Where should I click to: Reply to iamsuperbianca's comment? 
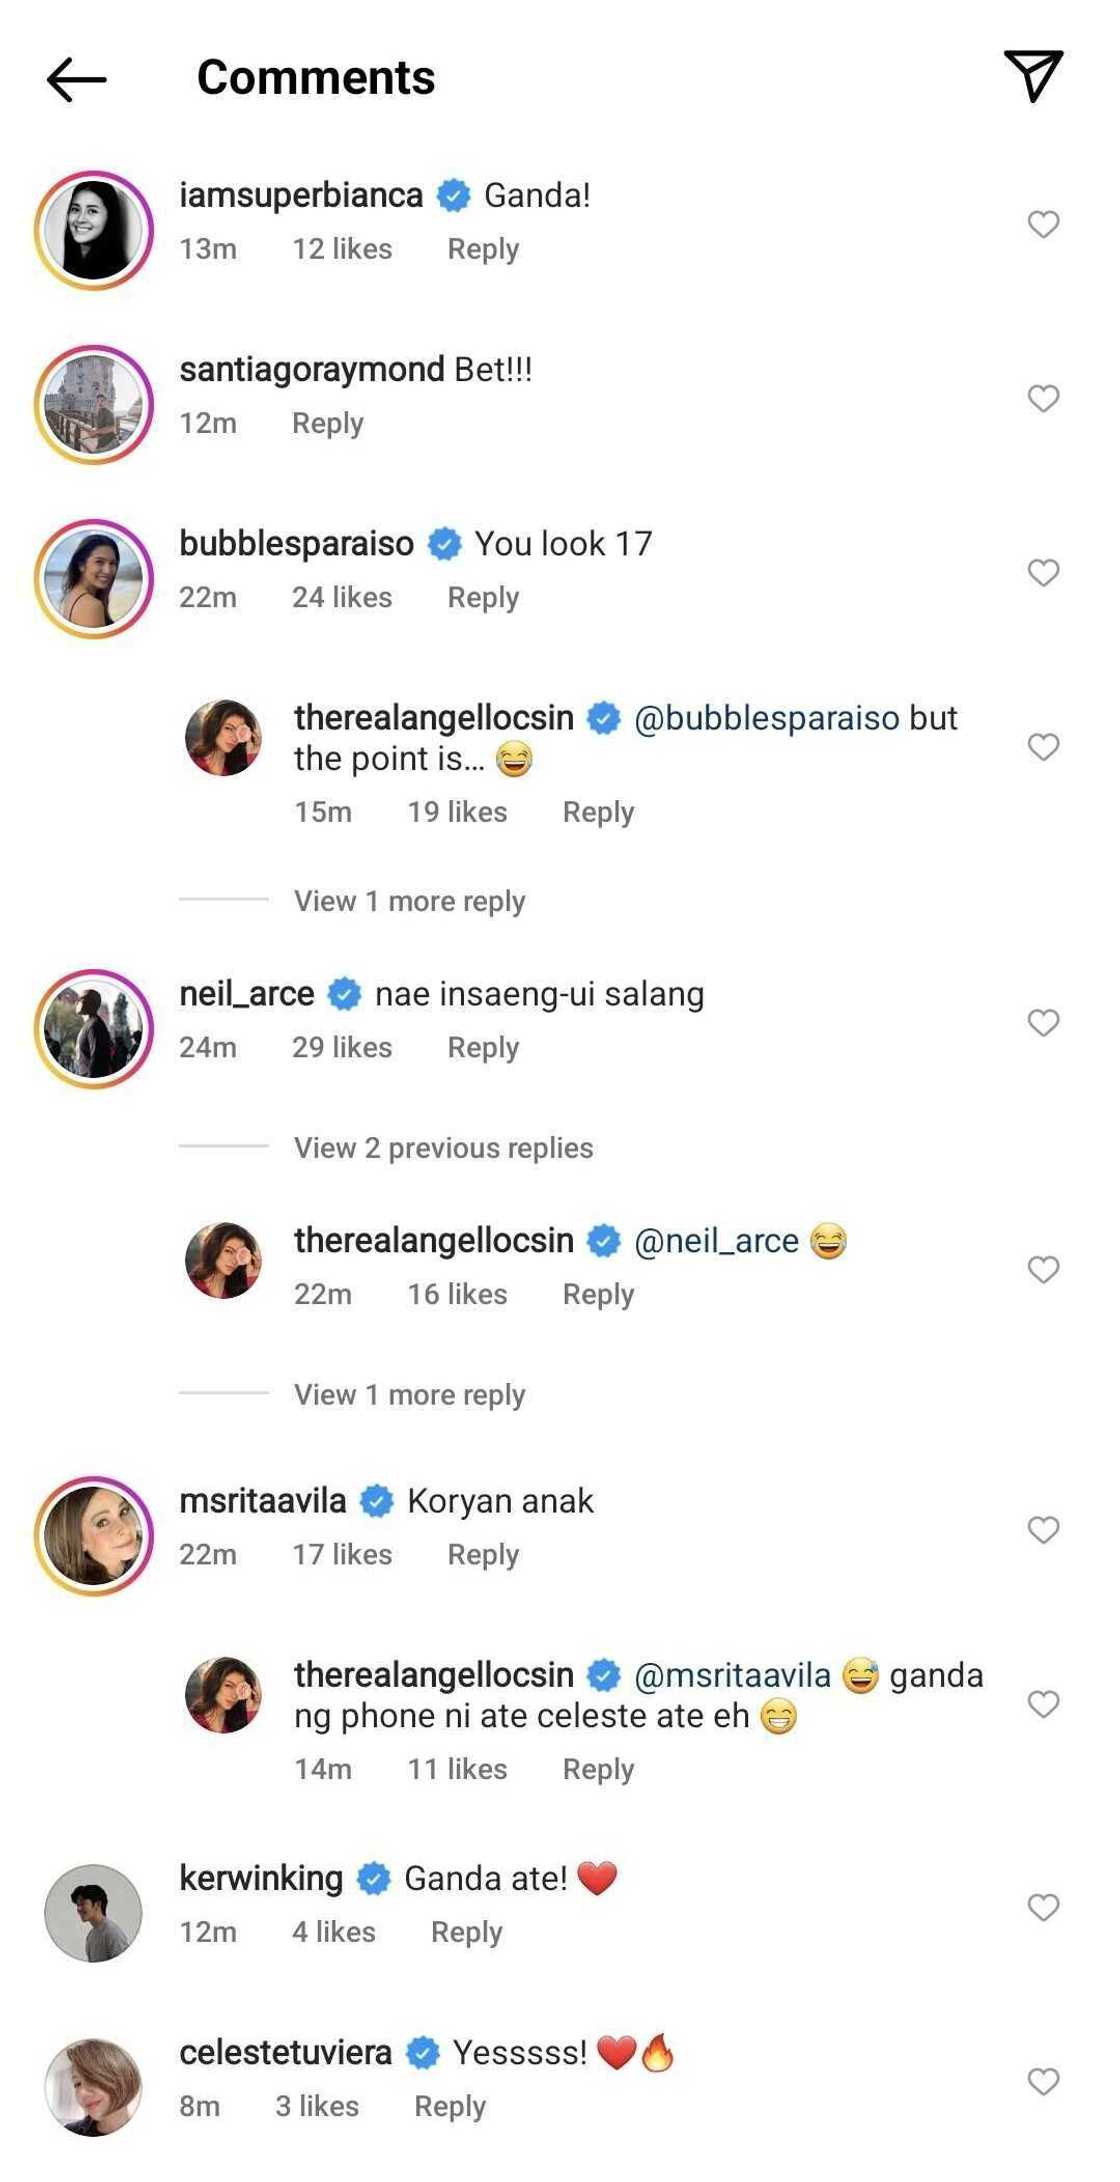tap(483, 249)
